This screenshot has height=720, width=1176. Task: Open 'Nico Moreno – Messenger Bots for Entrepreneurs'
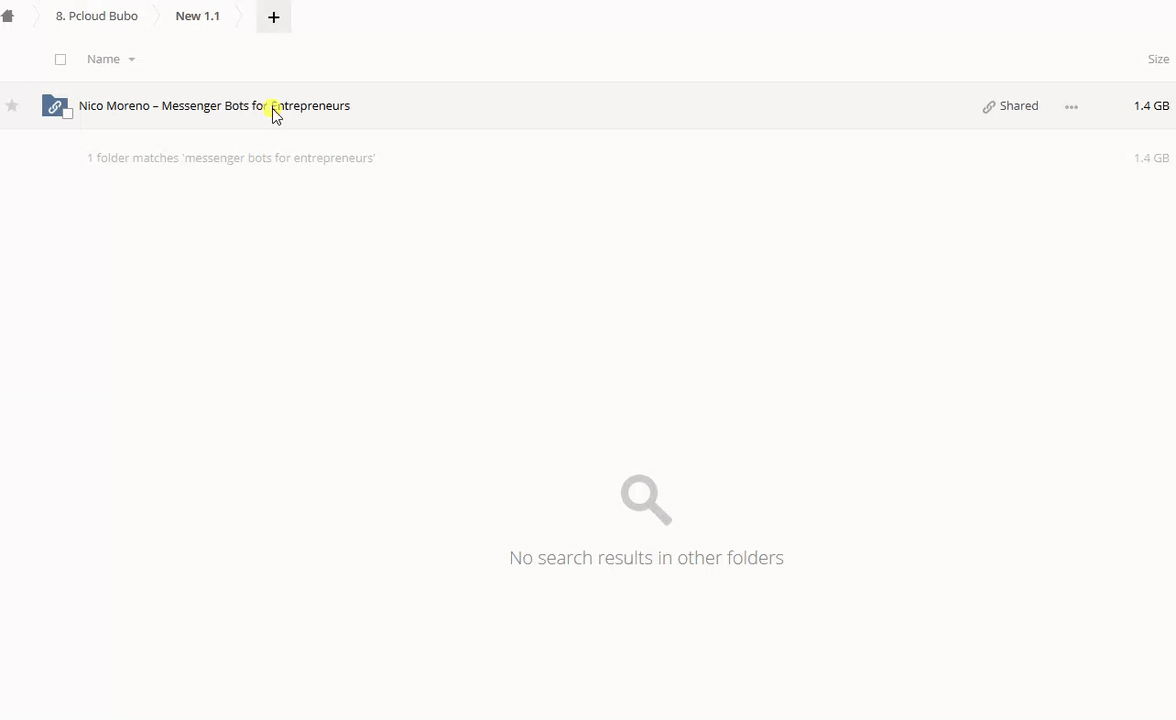214,106
